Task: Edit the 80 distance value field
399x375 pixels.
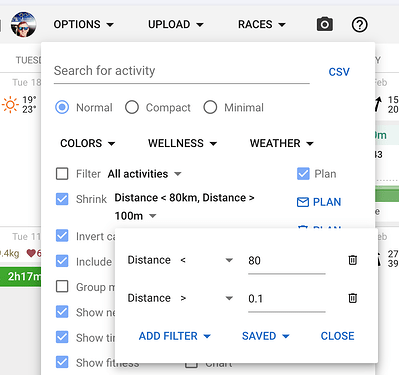Action: [287, 261]
